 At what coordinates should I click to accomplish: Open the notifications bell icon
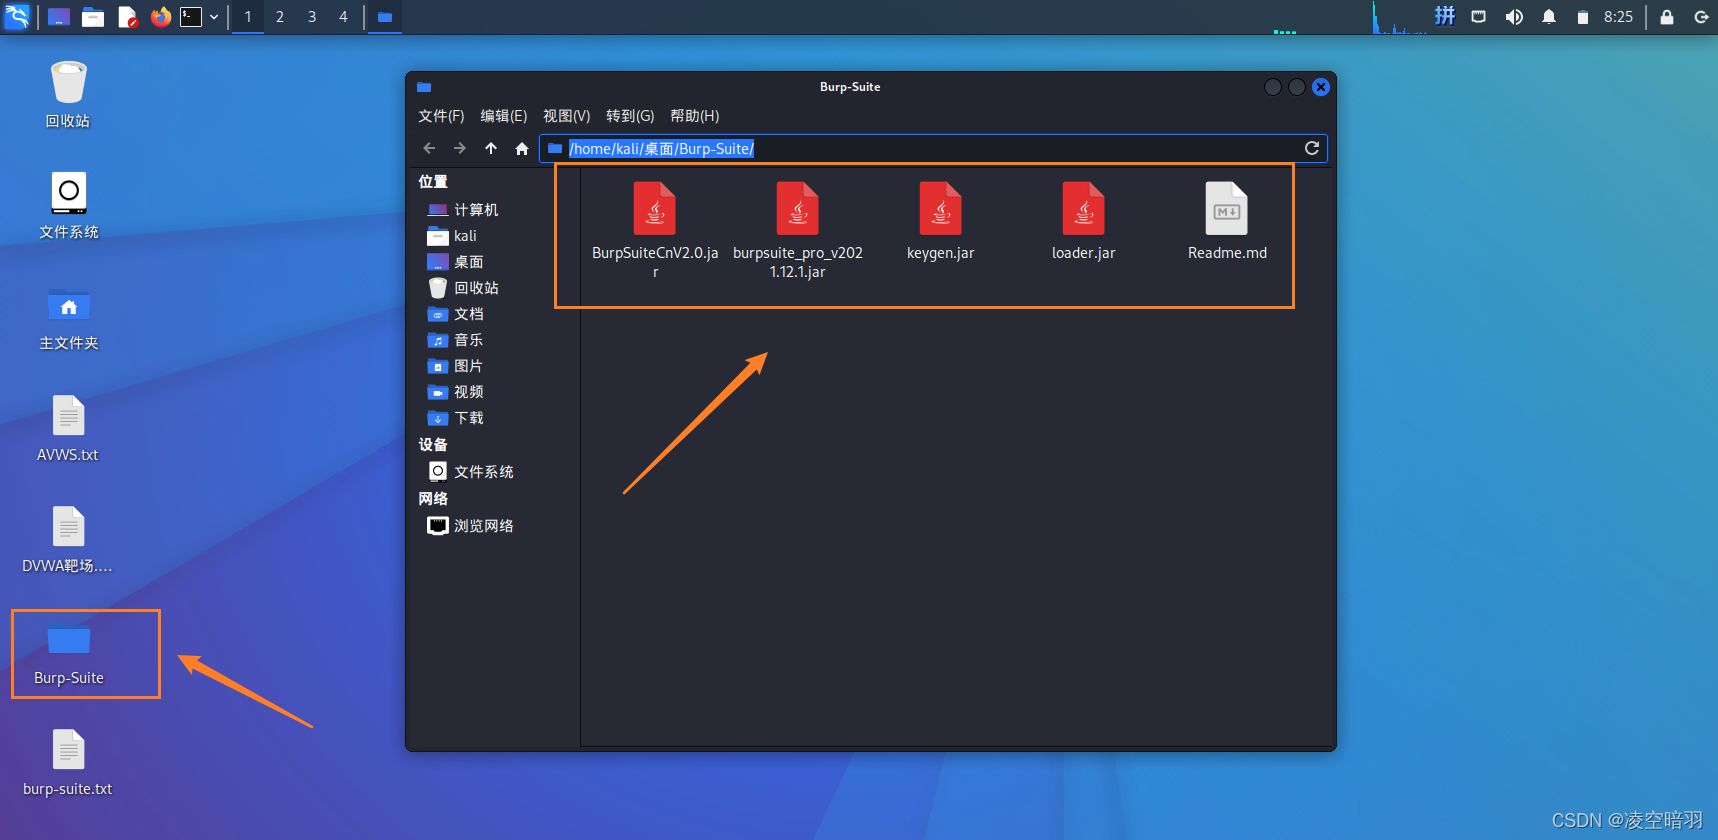pos(1549,17)
